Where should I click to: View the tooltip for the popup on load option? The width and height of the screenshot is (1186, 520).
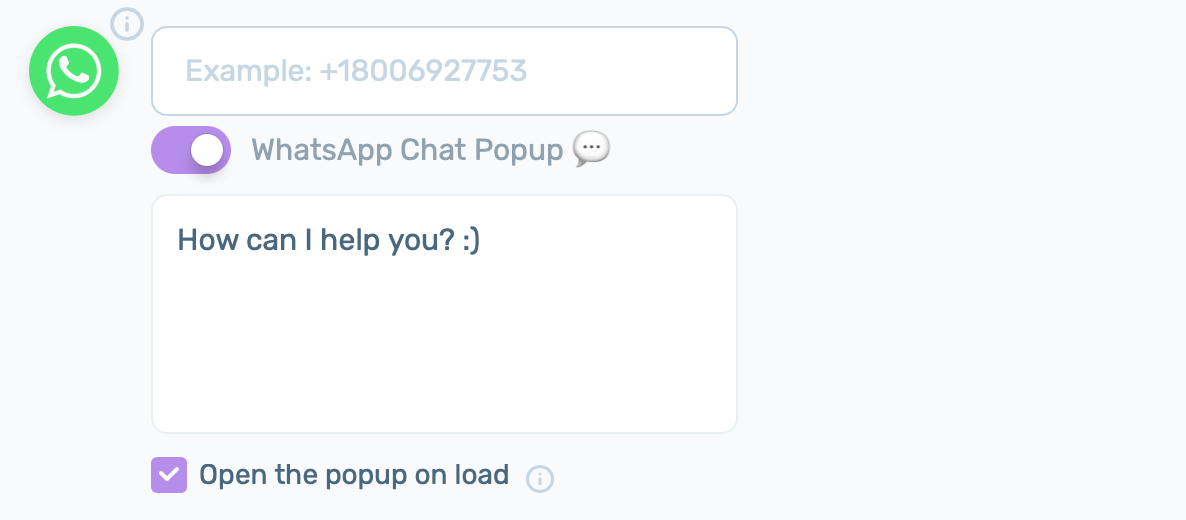tap(540, 479)
